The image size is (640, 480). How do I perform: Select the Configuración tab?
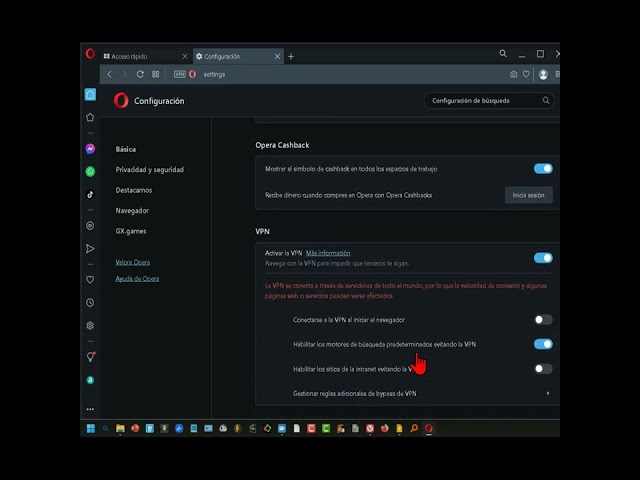pyautogui.click(x=238, y=56)
